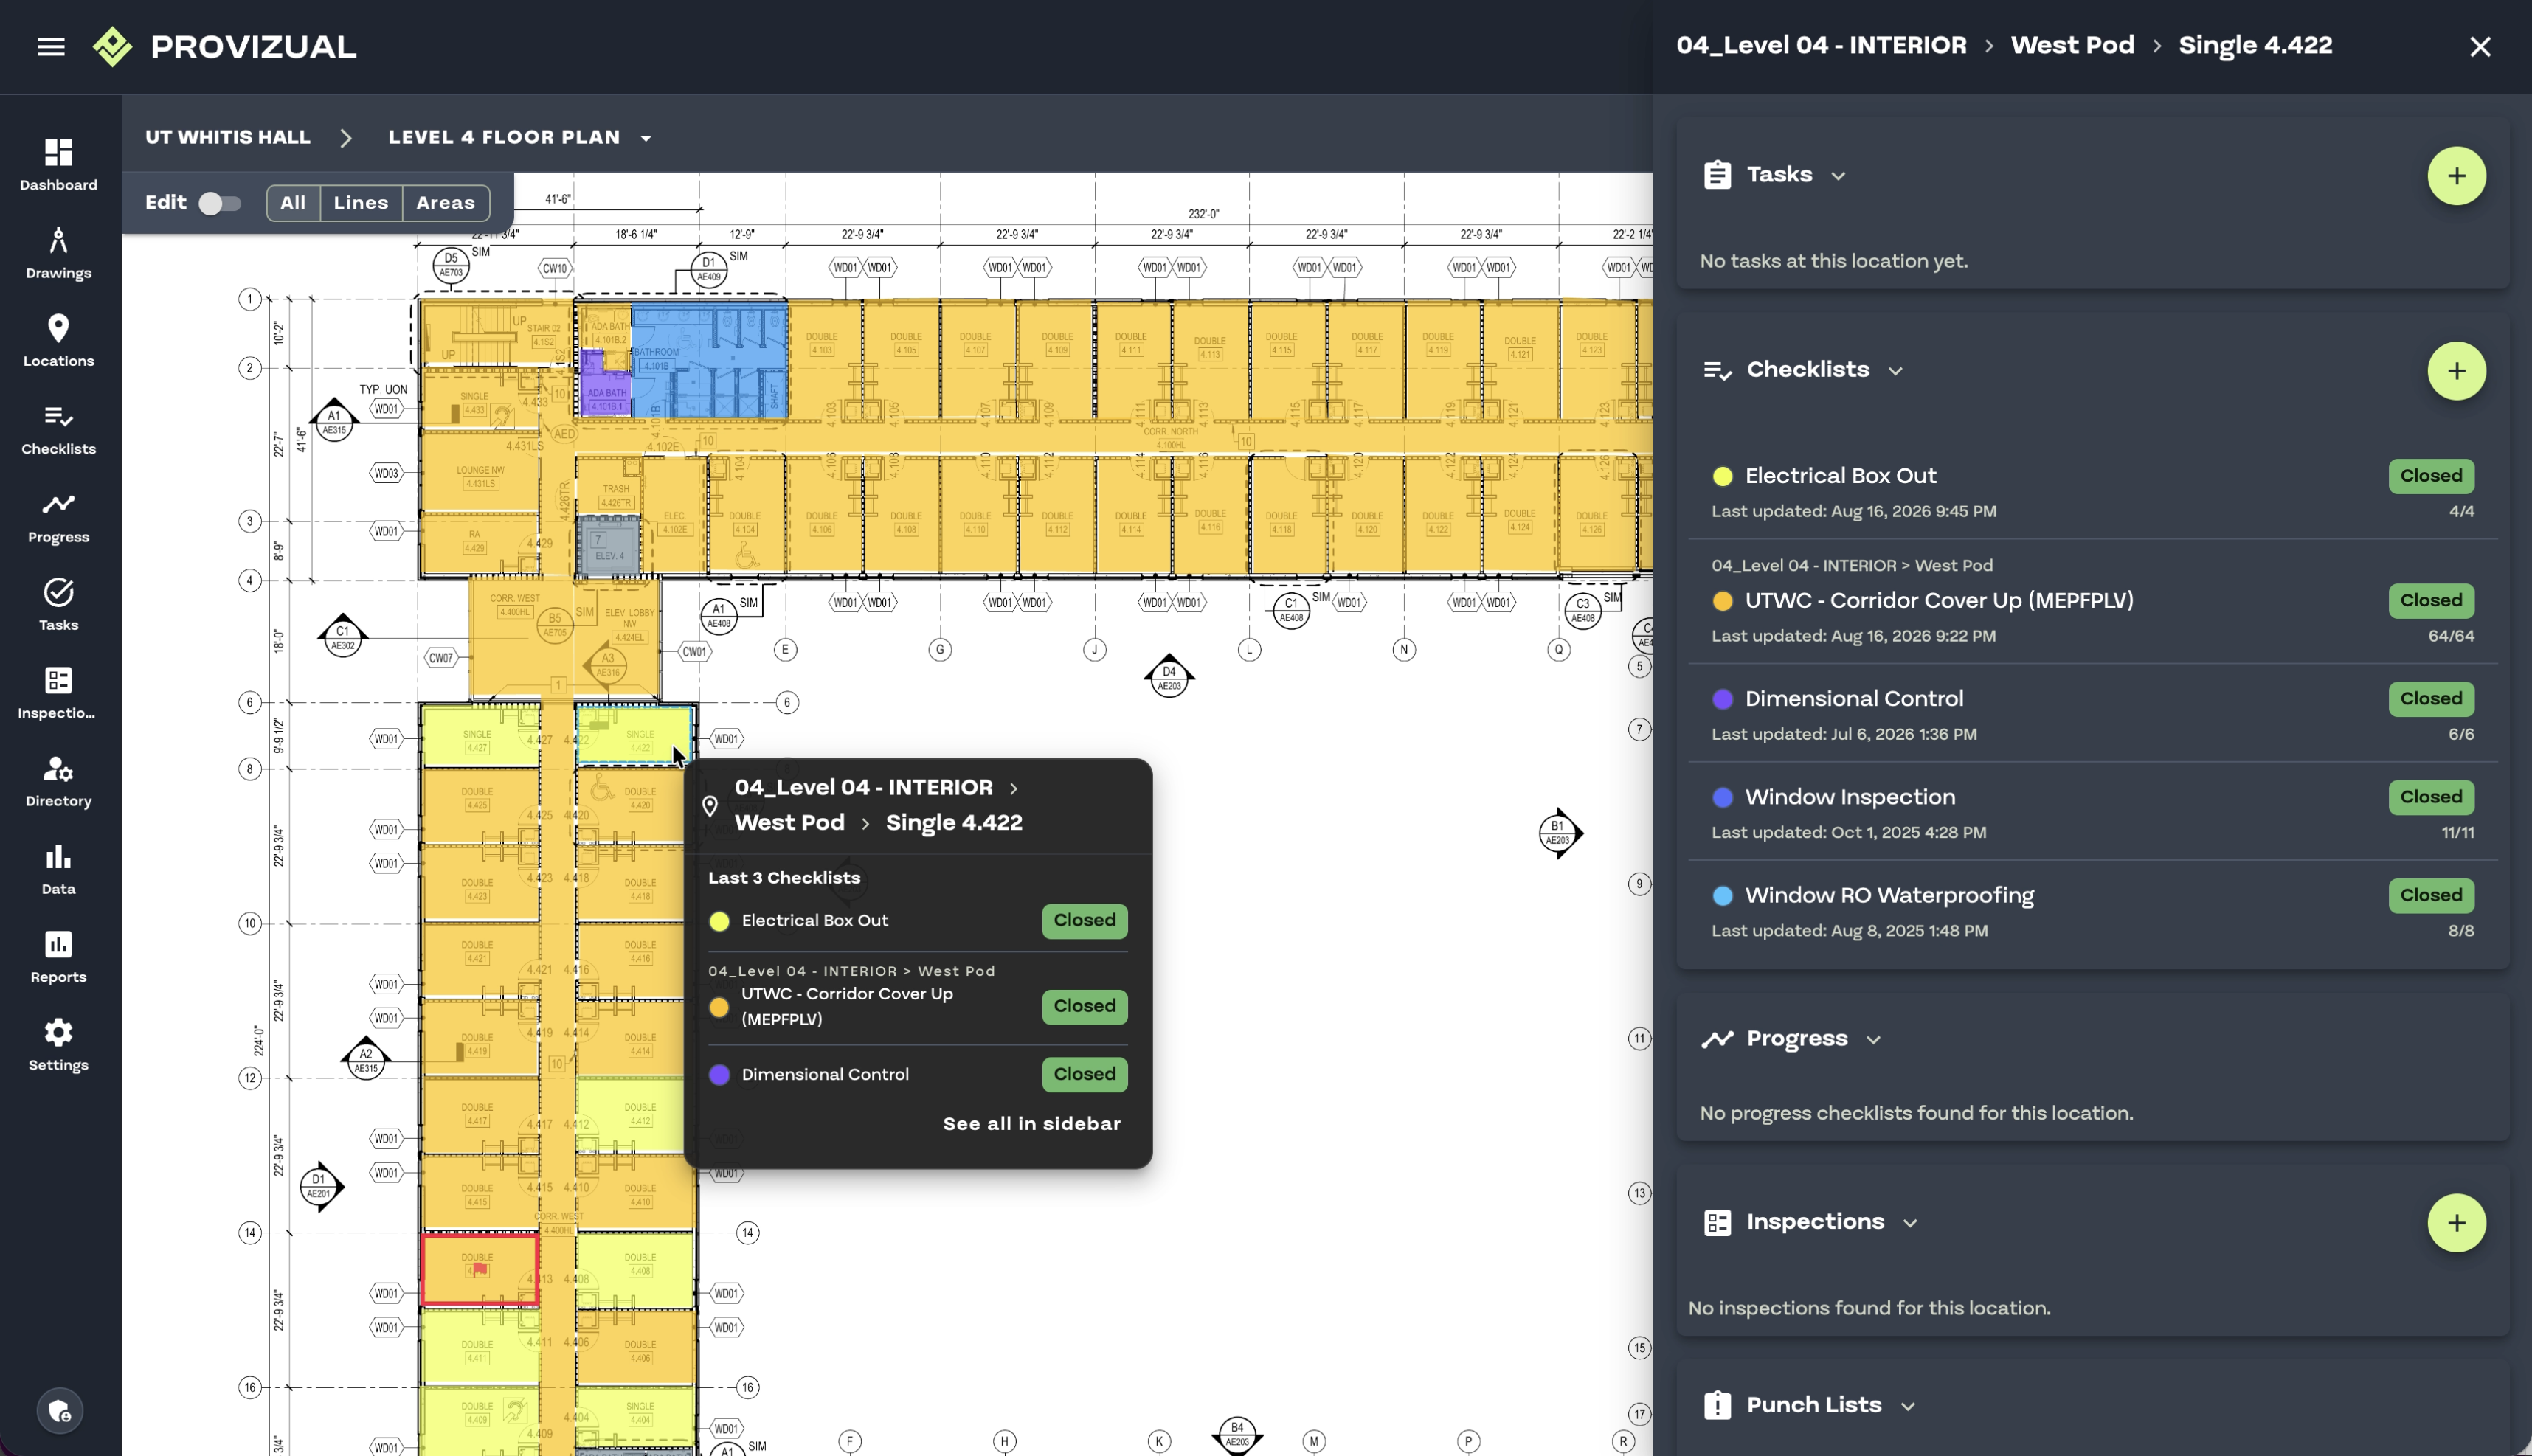Click Closed badge for UTWC Corridor in sidebar
The image size is (2532, 1456).
[x=2431, y=601]
